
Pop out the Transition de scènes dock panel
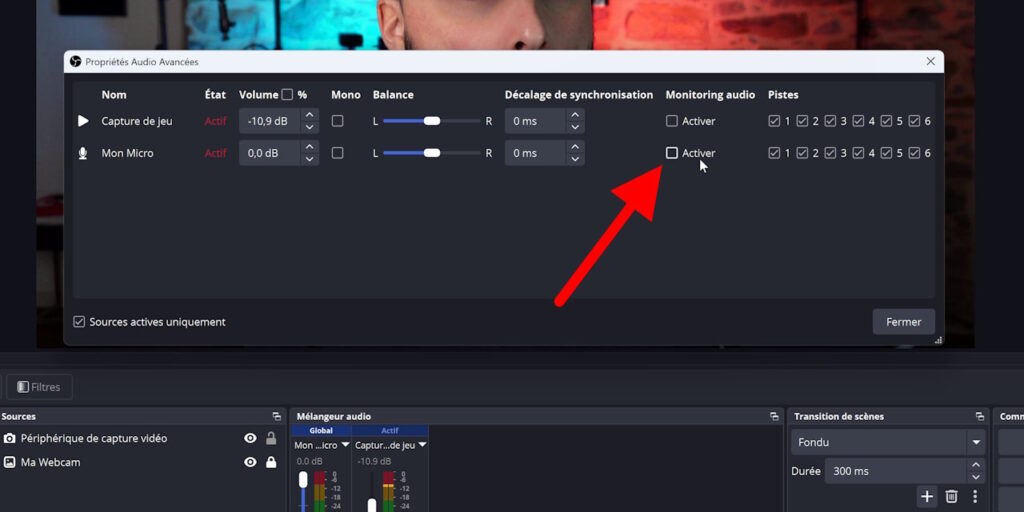(980, 416)
